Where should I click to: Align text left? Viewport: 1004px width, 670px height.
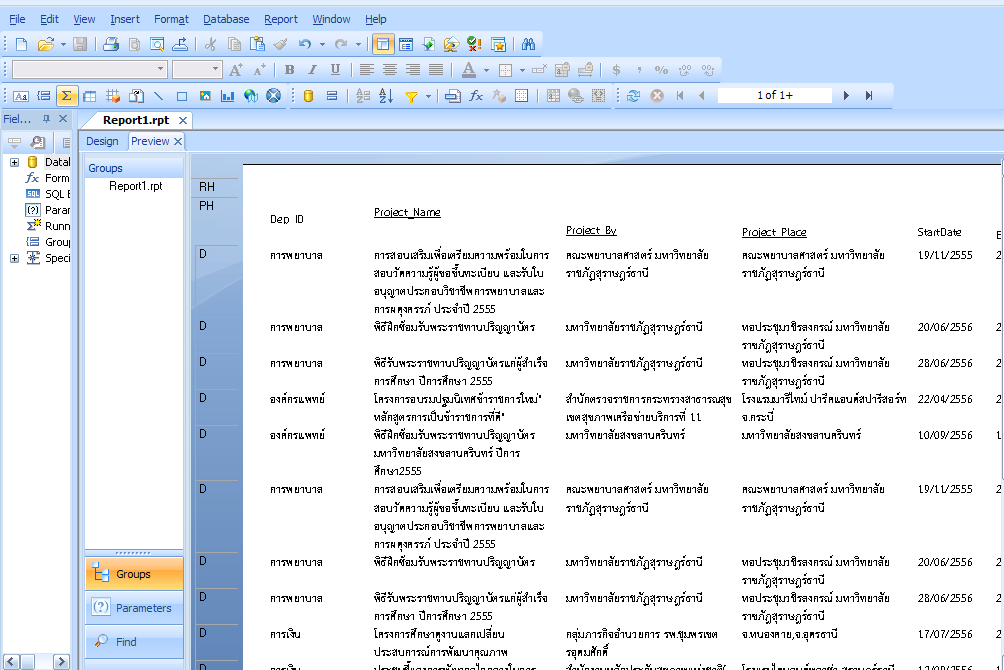[366, 70]
